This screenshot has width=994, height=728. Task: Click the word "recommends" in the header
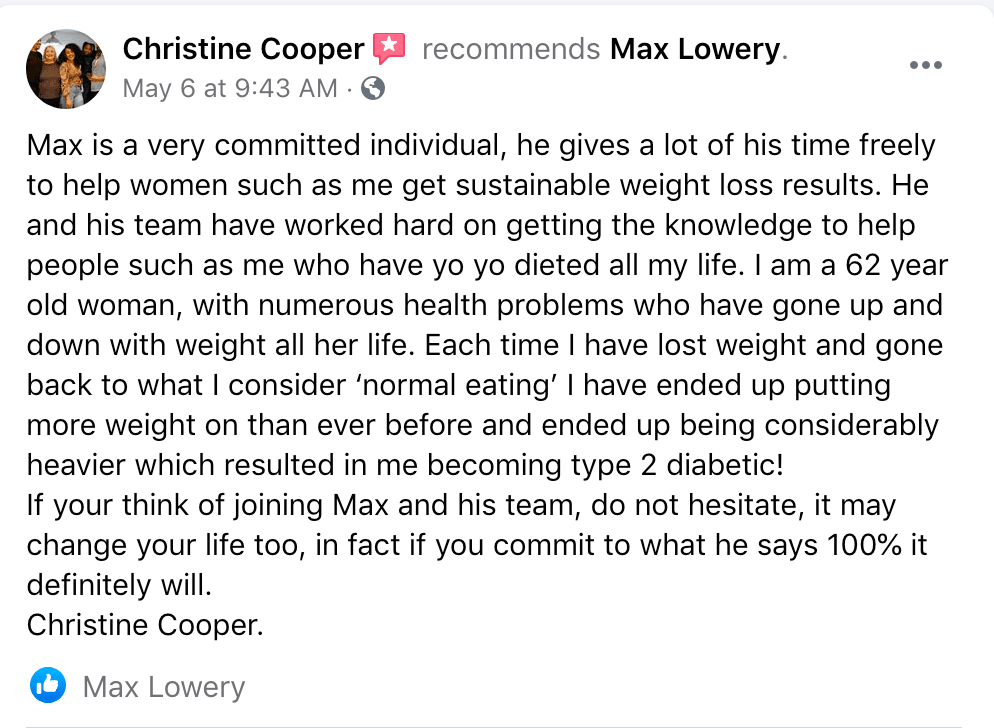tap(511, 49)
